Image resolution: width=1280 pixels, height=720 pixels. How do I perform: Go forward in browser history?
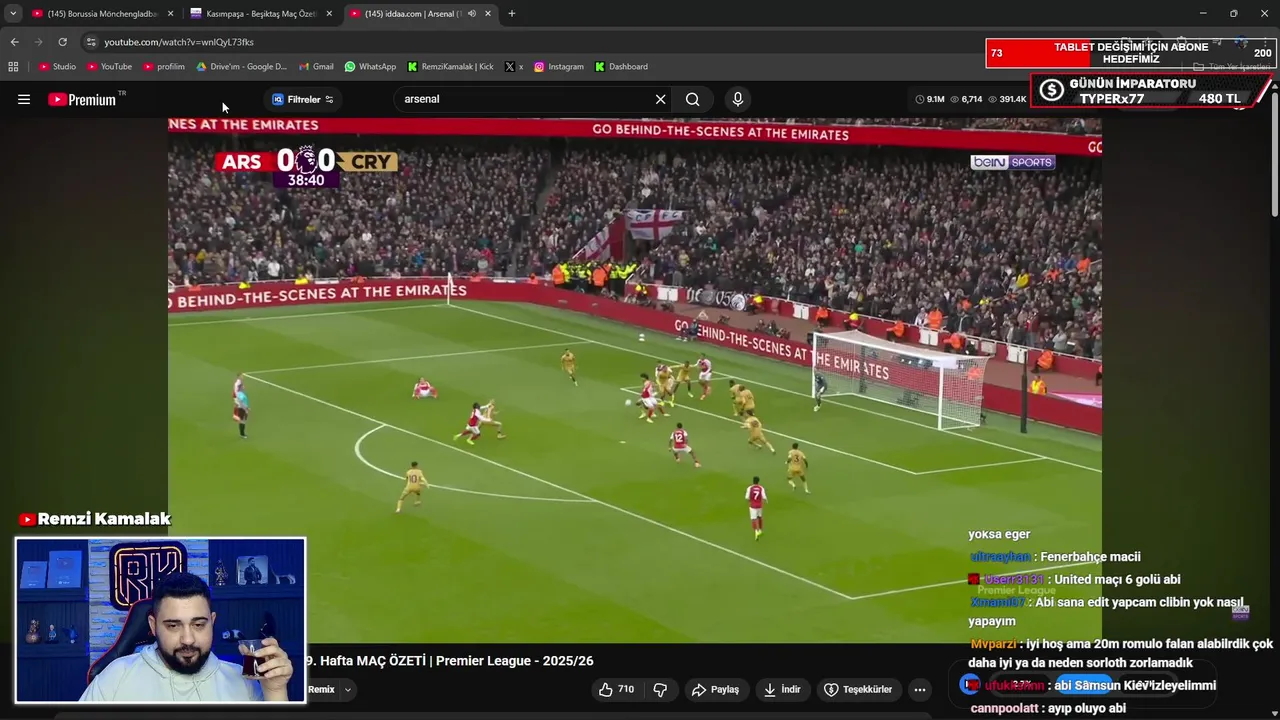[38, 42]
